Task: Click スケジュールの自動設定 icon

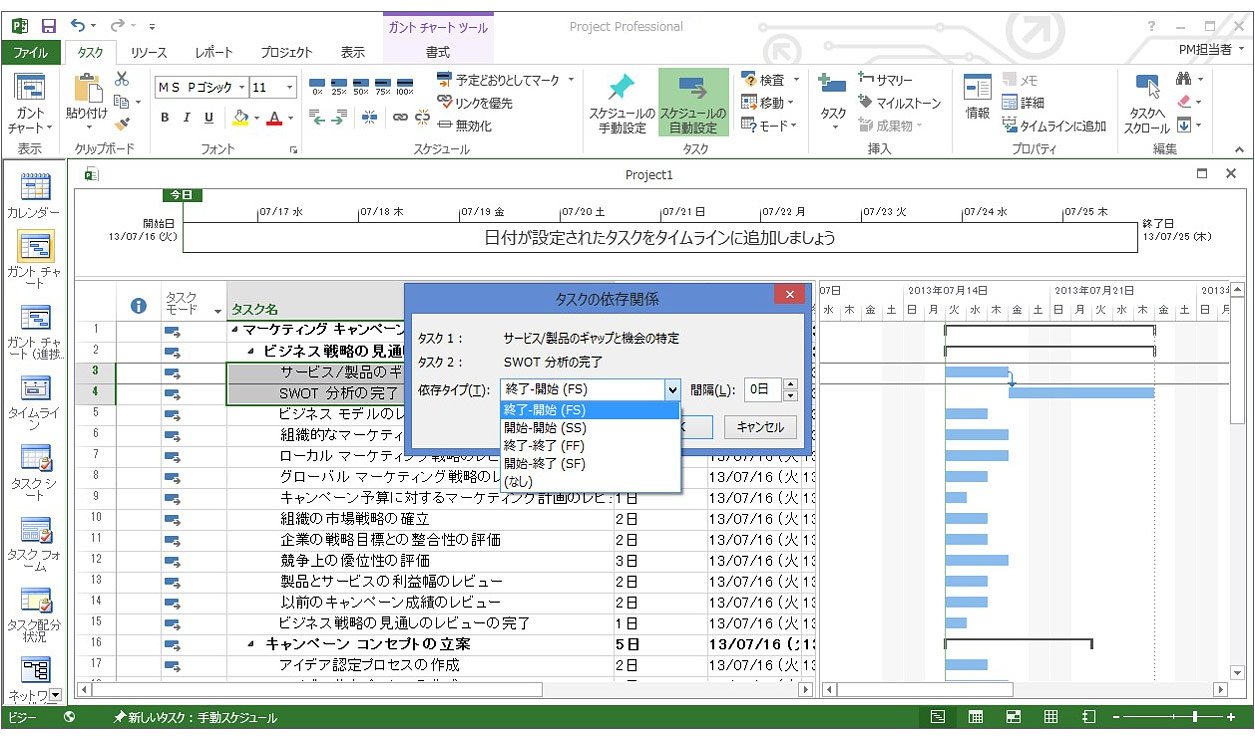Action: (693, 102)
